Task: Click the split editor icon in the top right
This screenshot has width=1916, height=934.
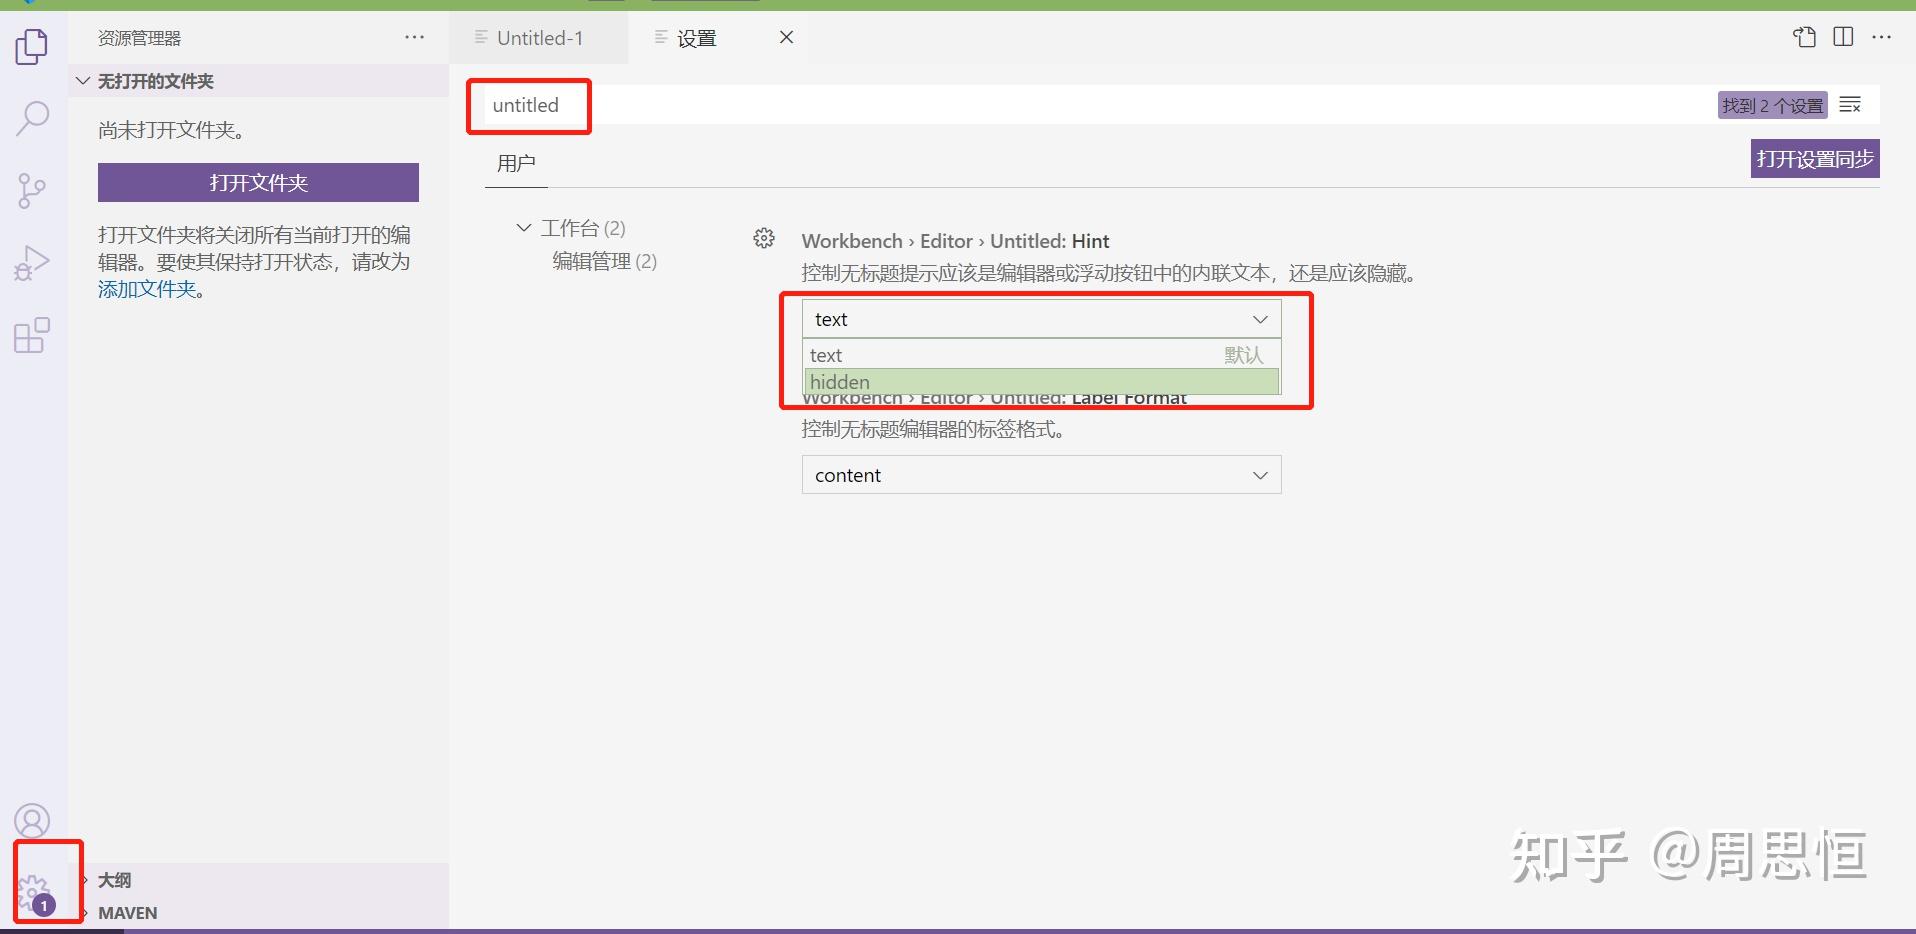Action: coord(1843,37)
